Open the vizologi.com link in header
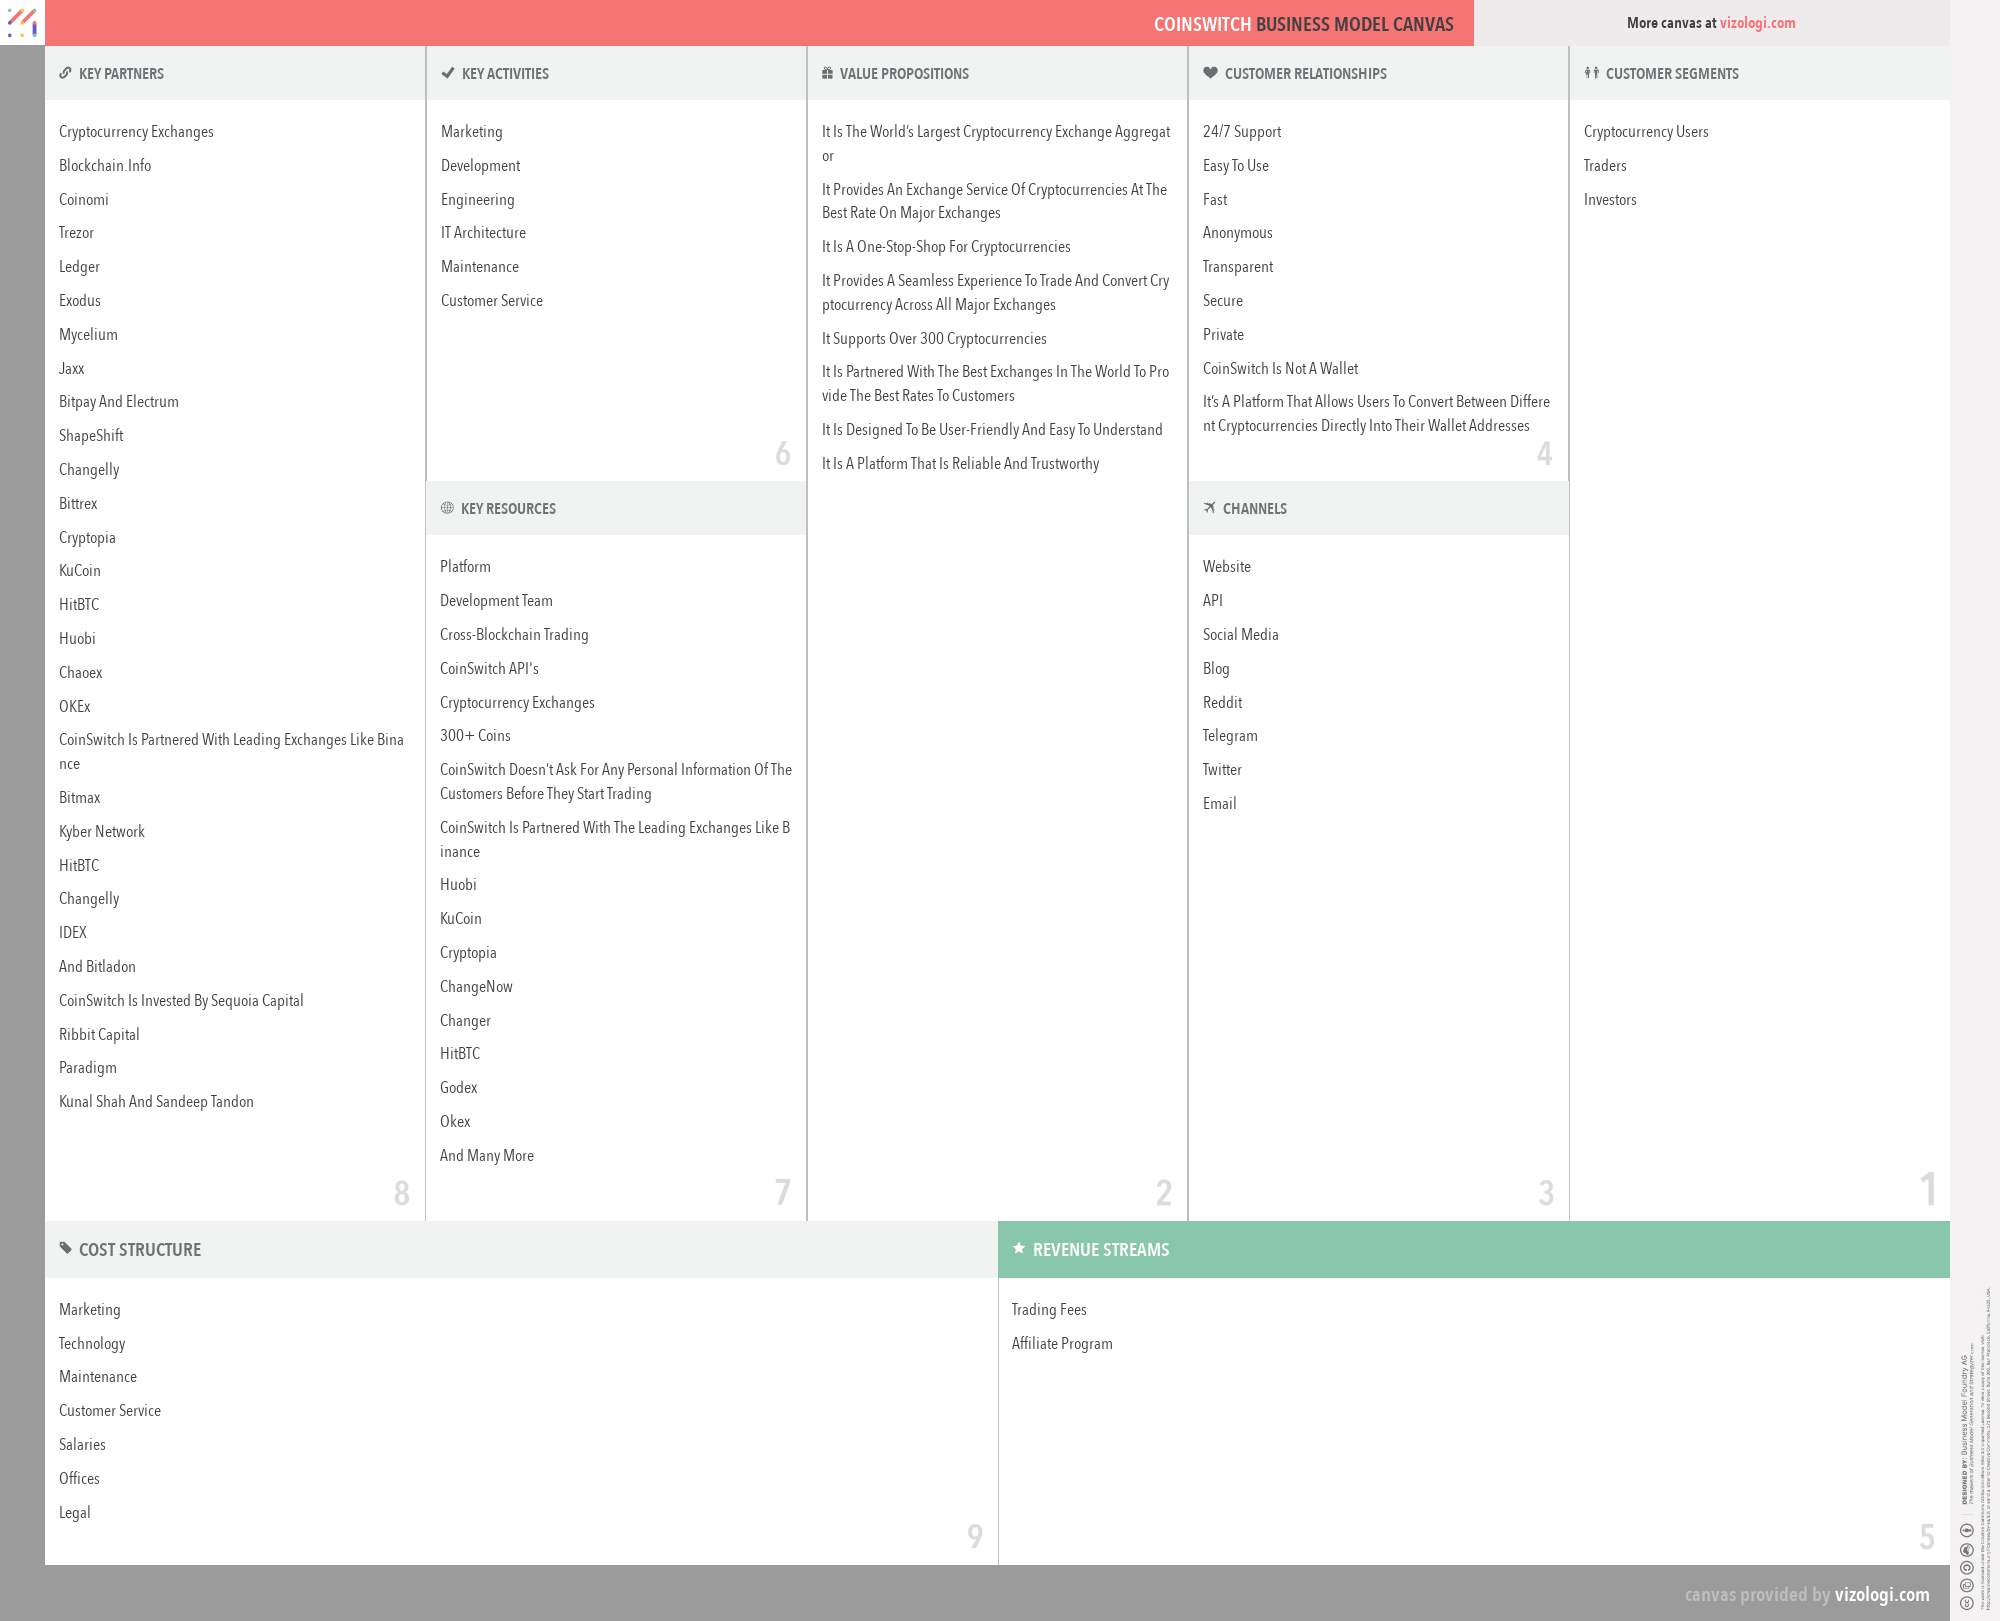 [x=1757, y=23]
